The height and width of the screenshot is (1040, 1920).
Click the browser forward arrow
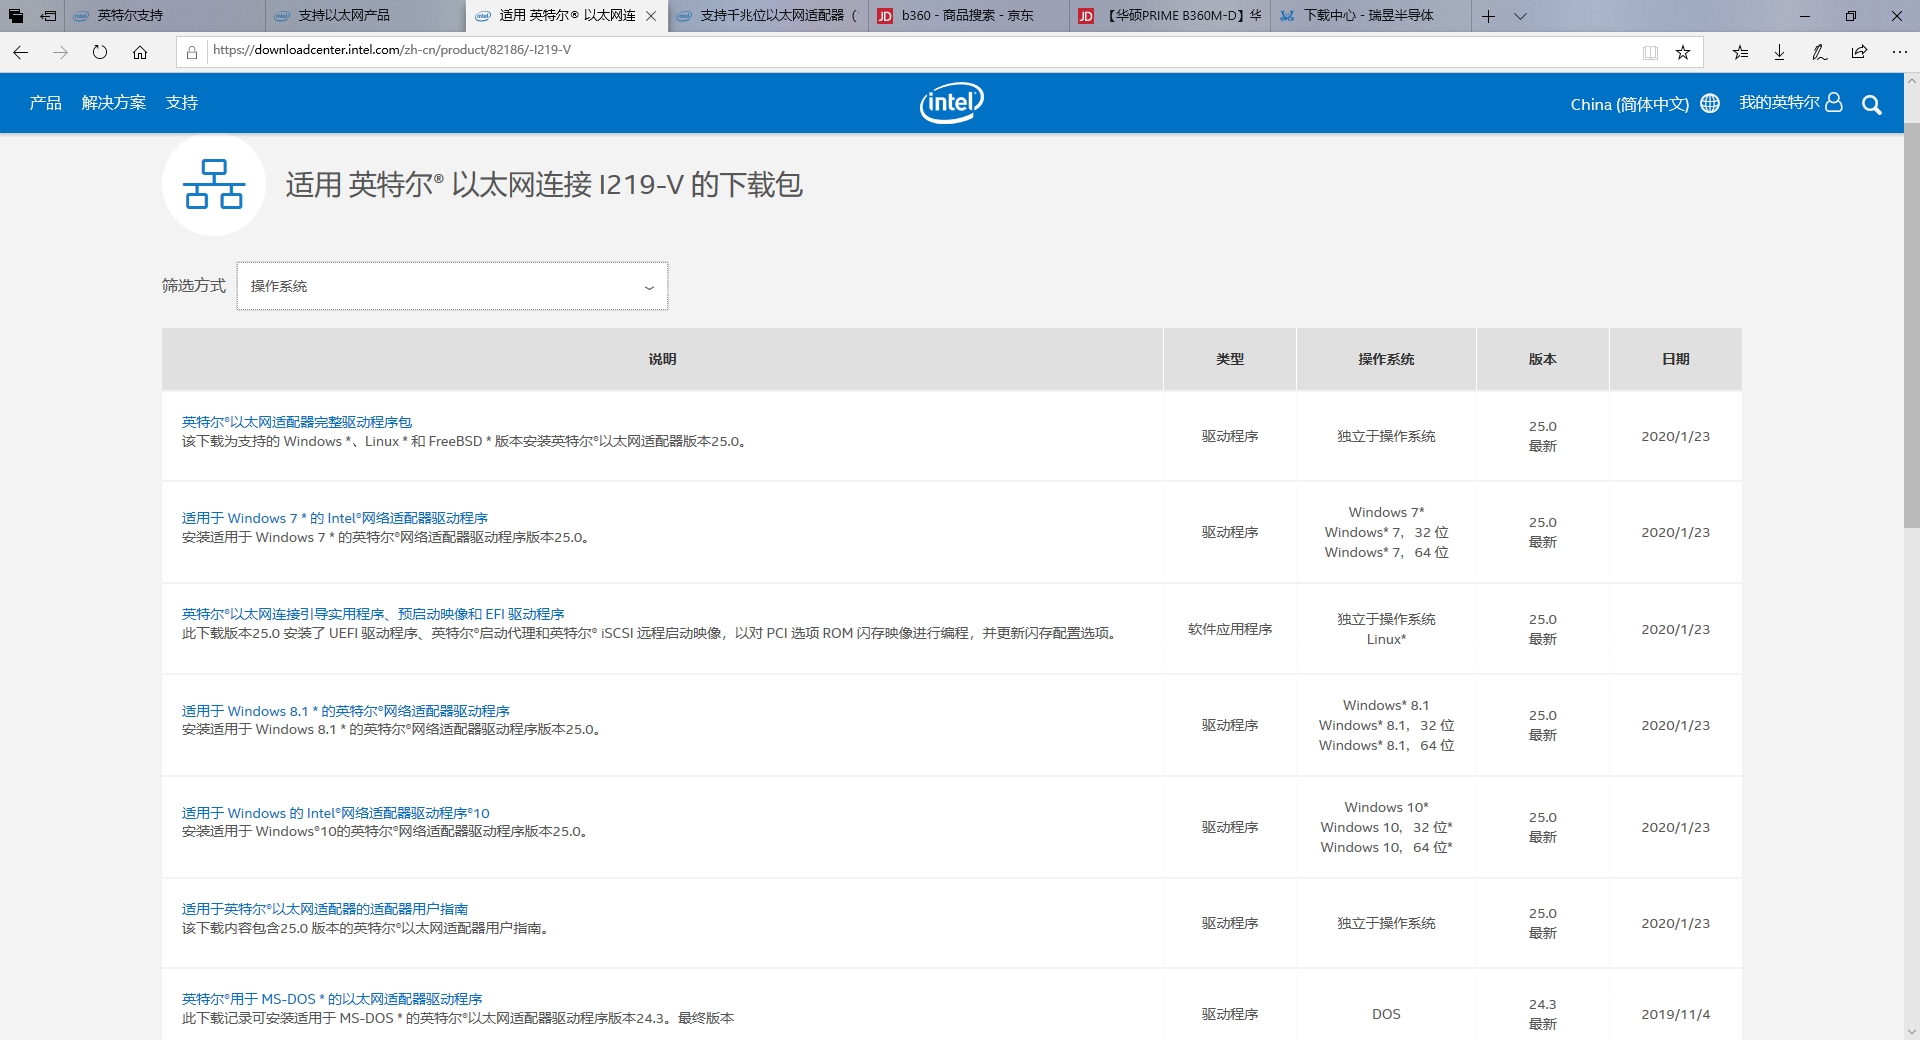pos(60,52)
